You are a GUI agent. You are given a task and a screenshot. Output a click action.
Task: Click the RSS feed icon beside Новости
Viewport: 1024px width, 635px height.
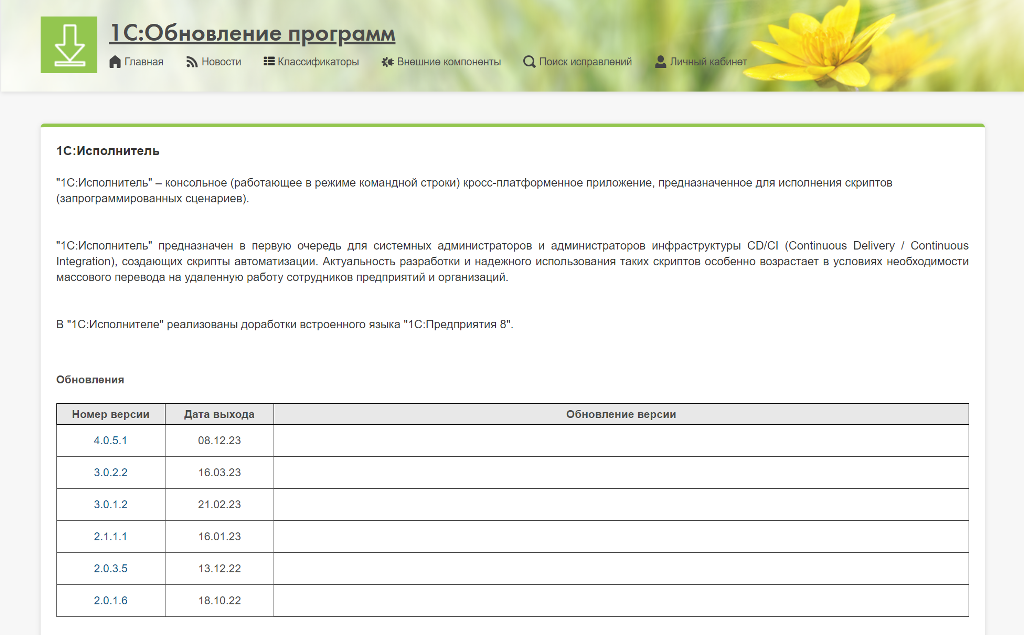192,62
